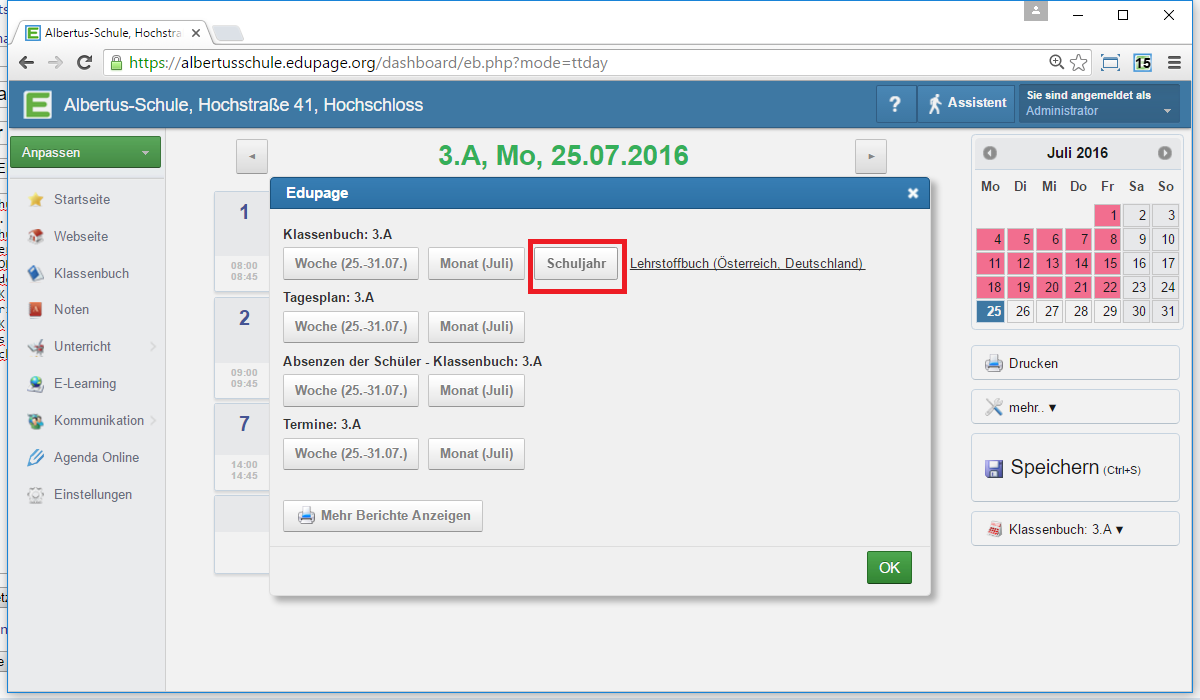This screenshot has width=1200, height=700.
Task: Open the Administrator account dropdown
Action: [x=1098, y=104]
